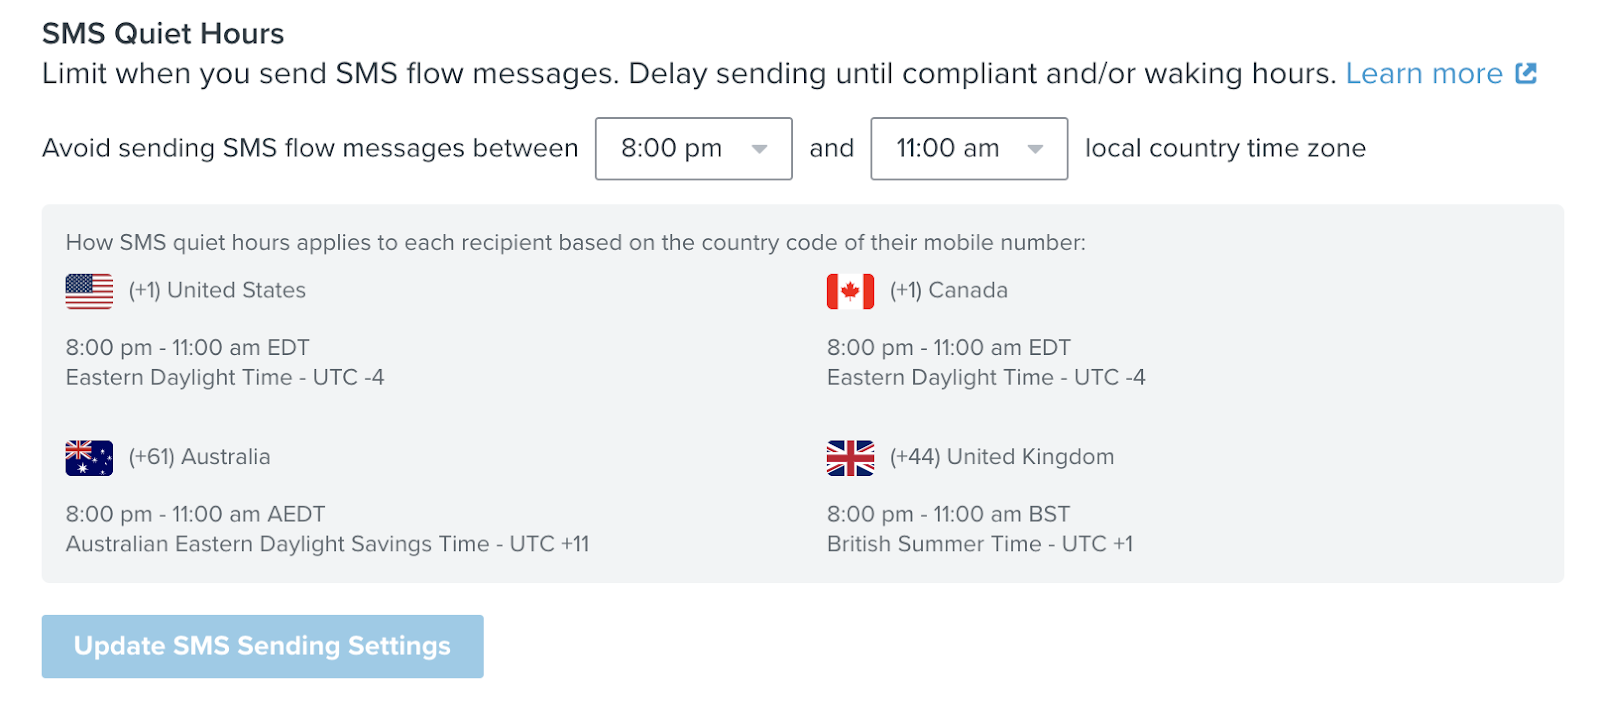Click the United Kingdom flag icon
Viewport: 1600px width, 714px height.
coord(850,458)
